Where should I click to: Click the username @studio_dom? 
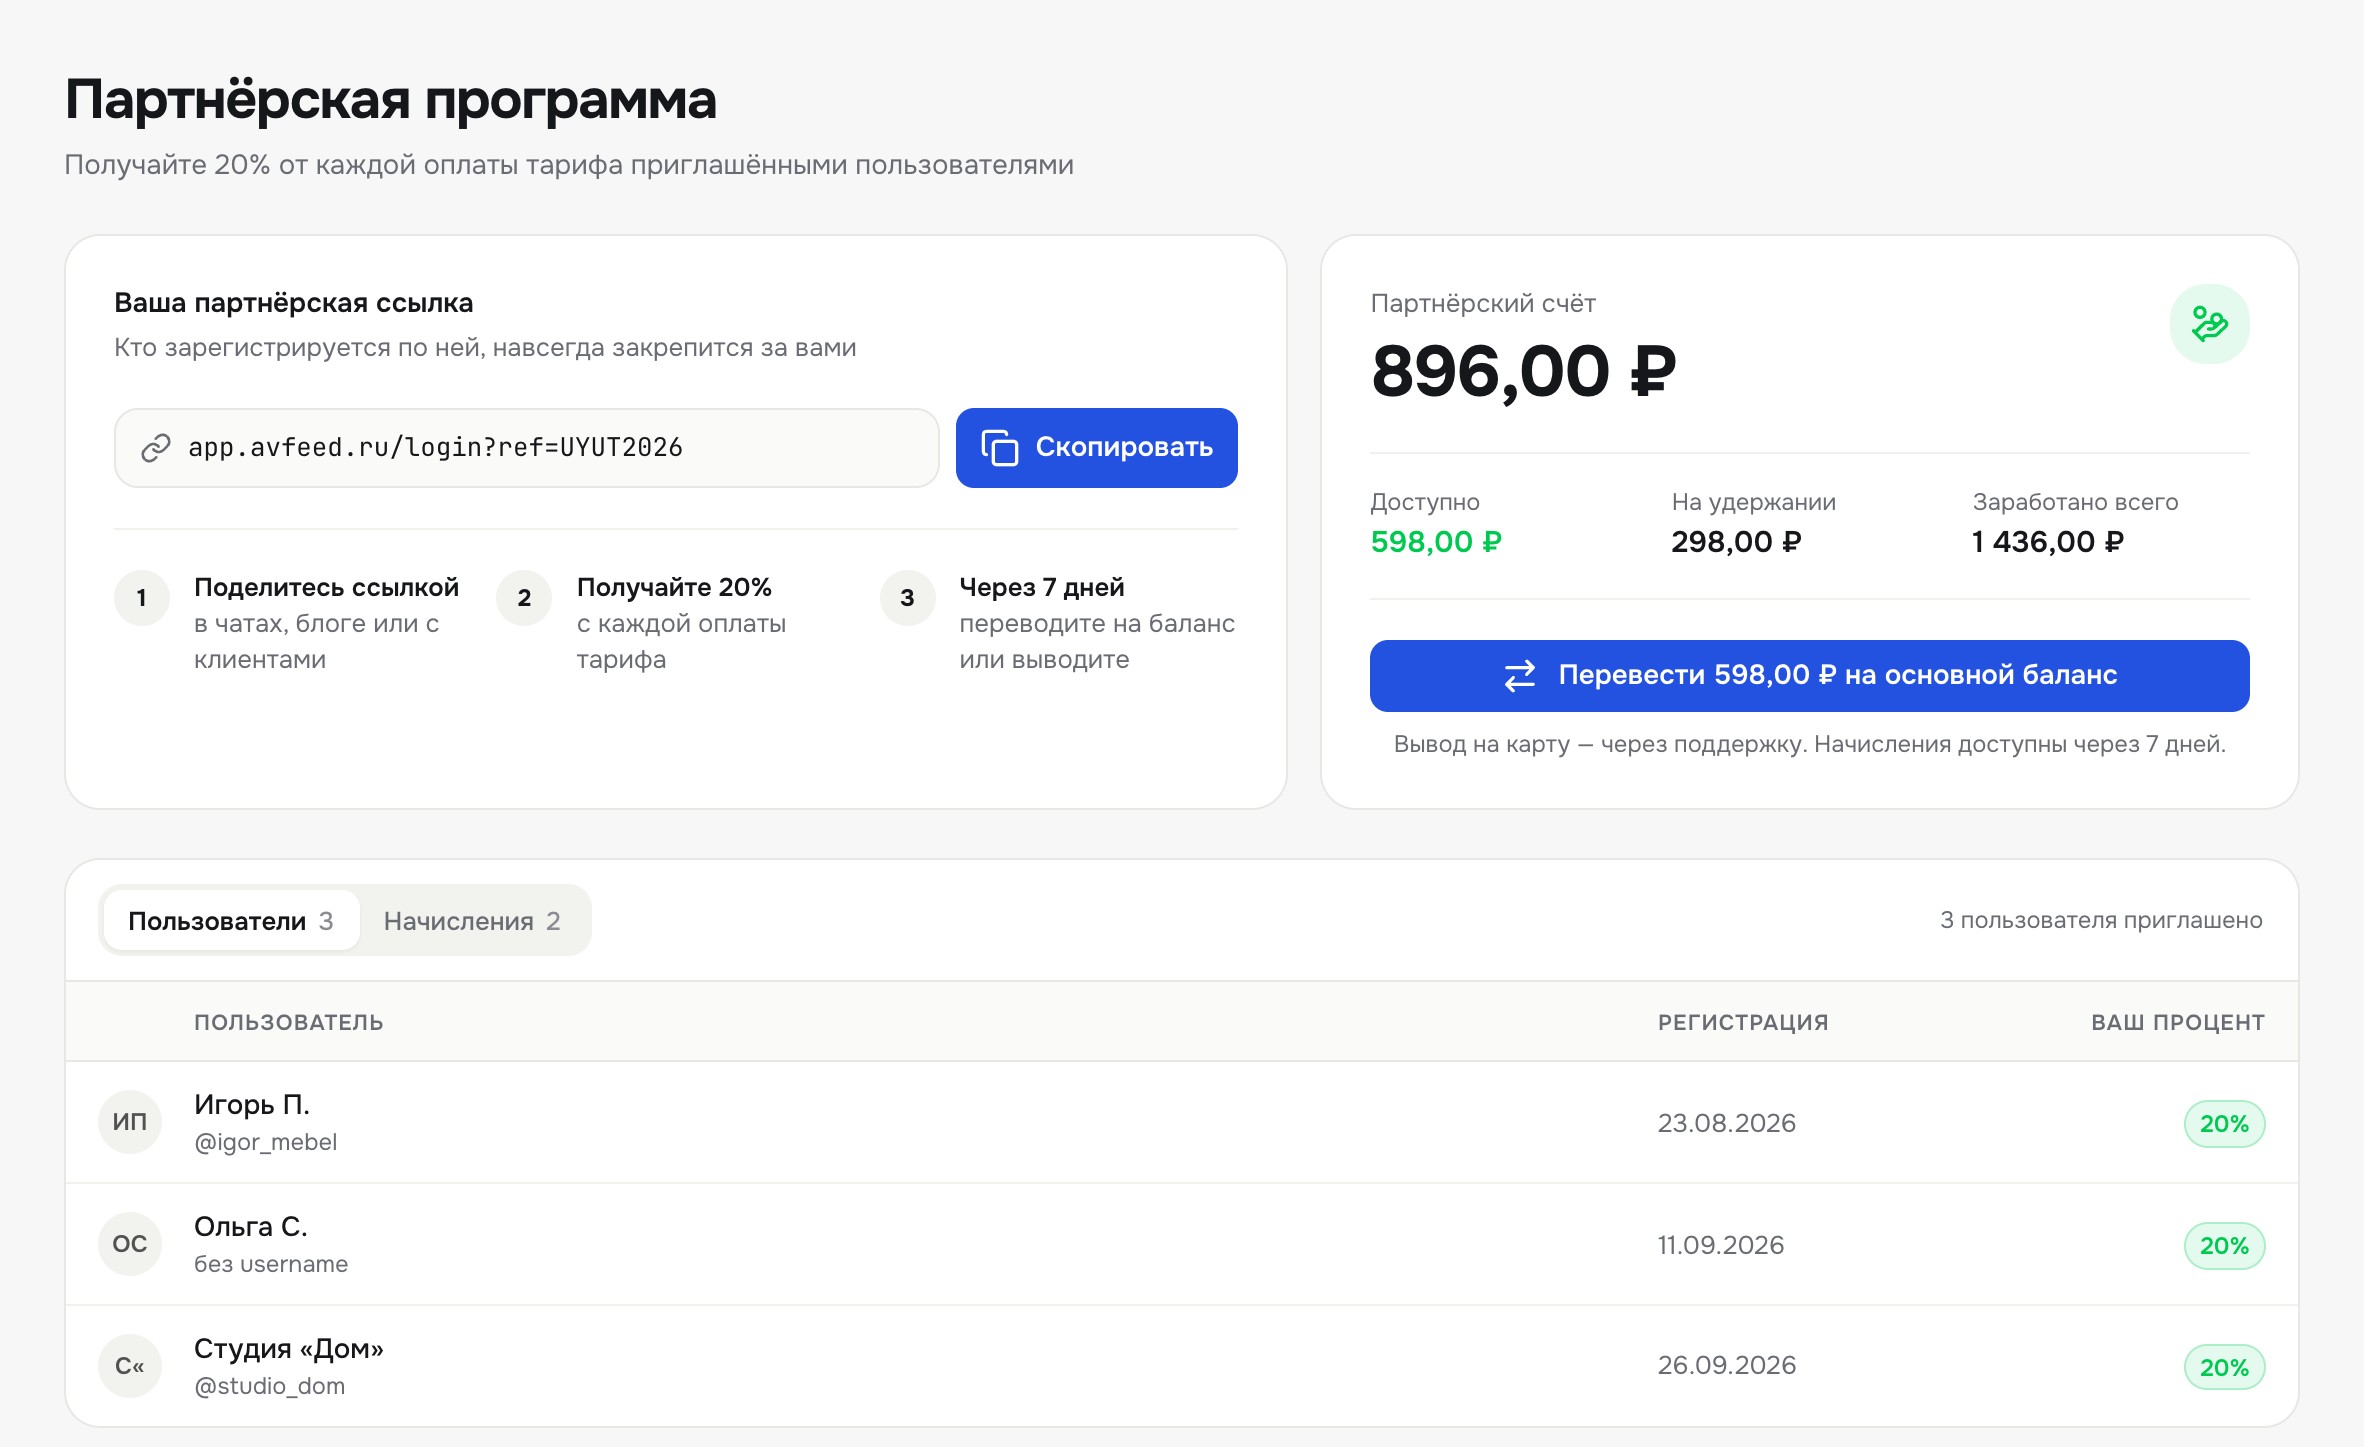coord(269,1386)
